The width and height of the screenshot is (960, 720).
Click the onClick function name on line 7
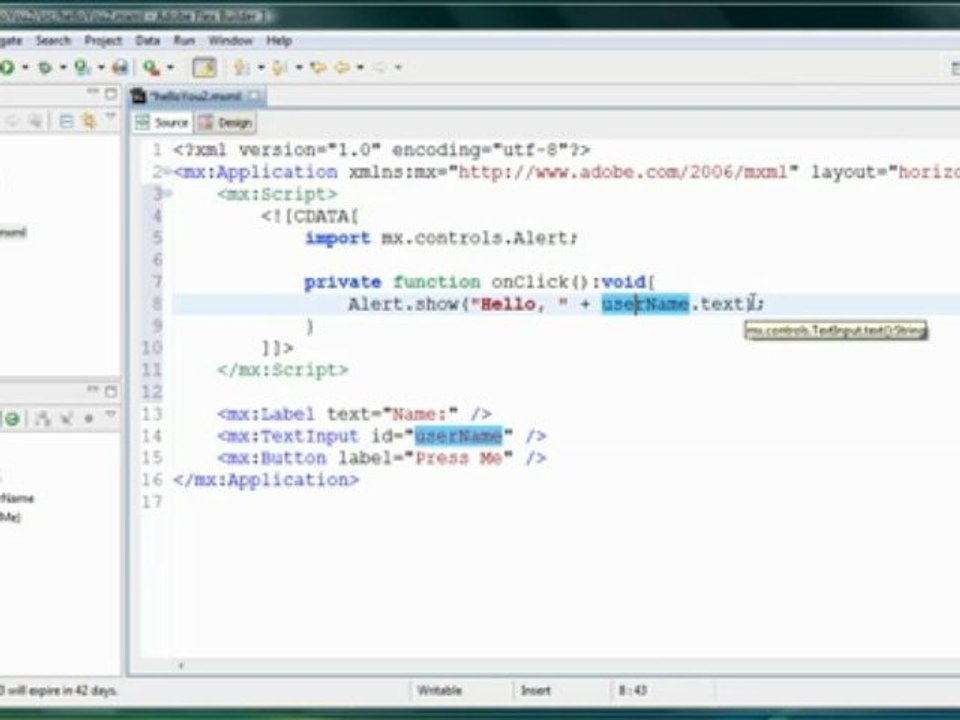pyautogui.click(x=530, y=282)
